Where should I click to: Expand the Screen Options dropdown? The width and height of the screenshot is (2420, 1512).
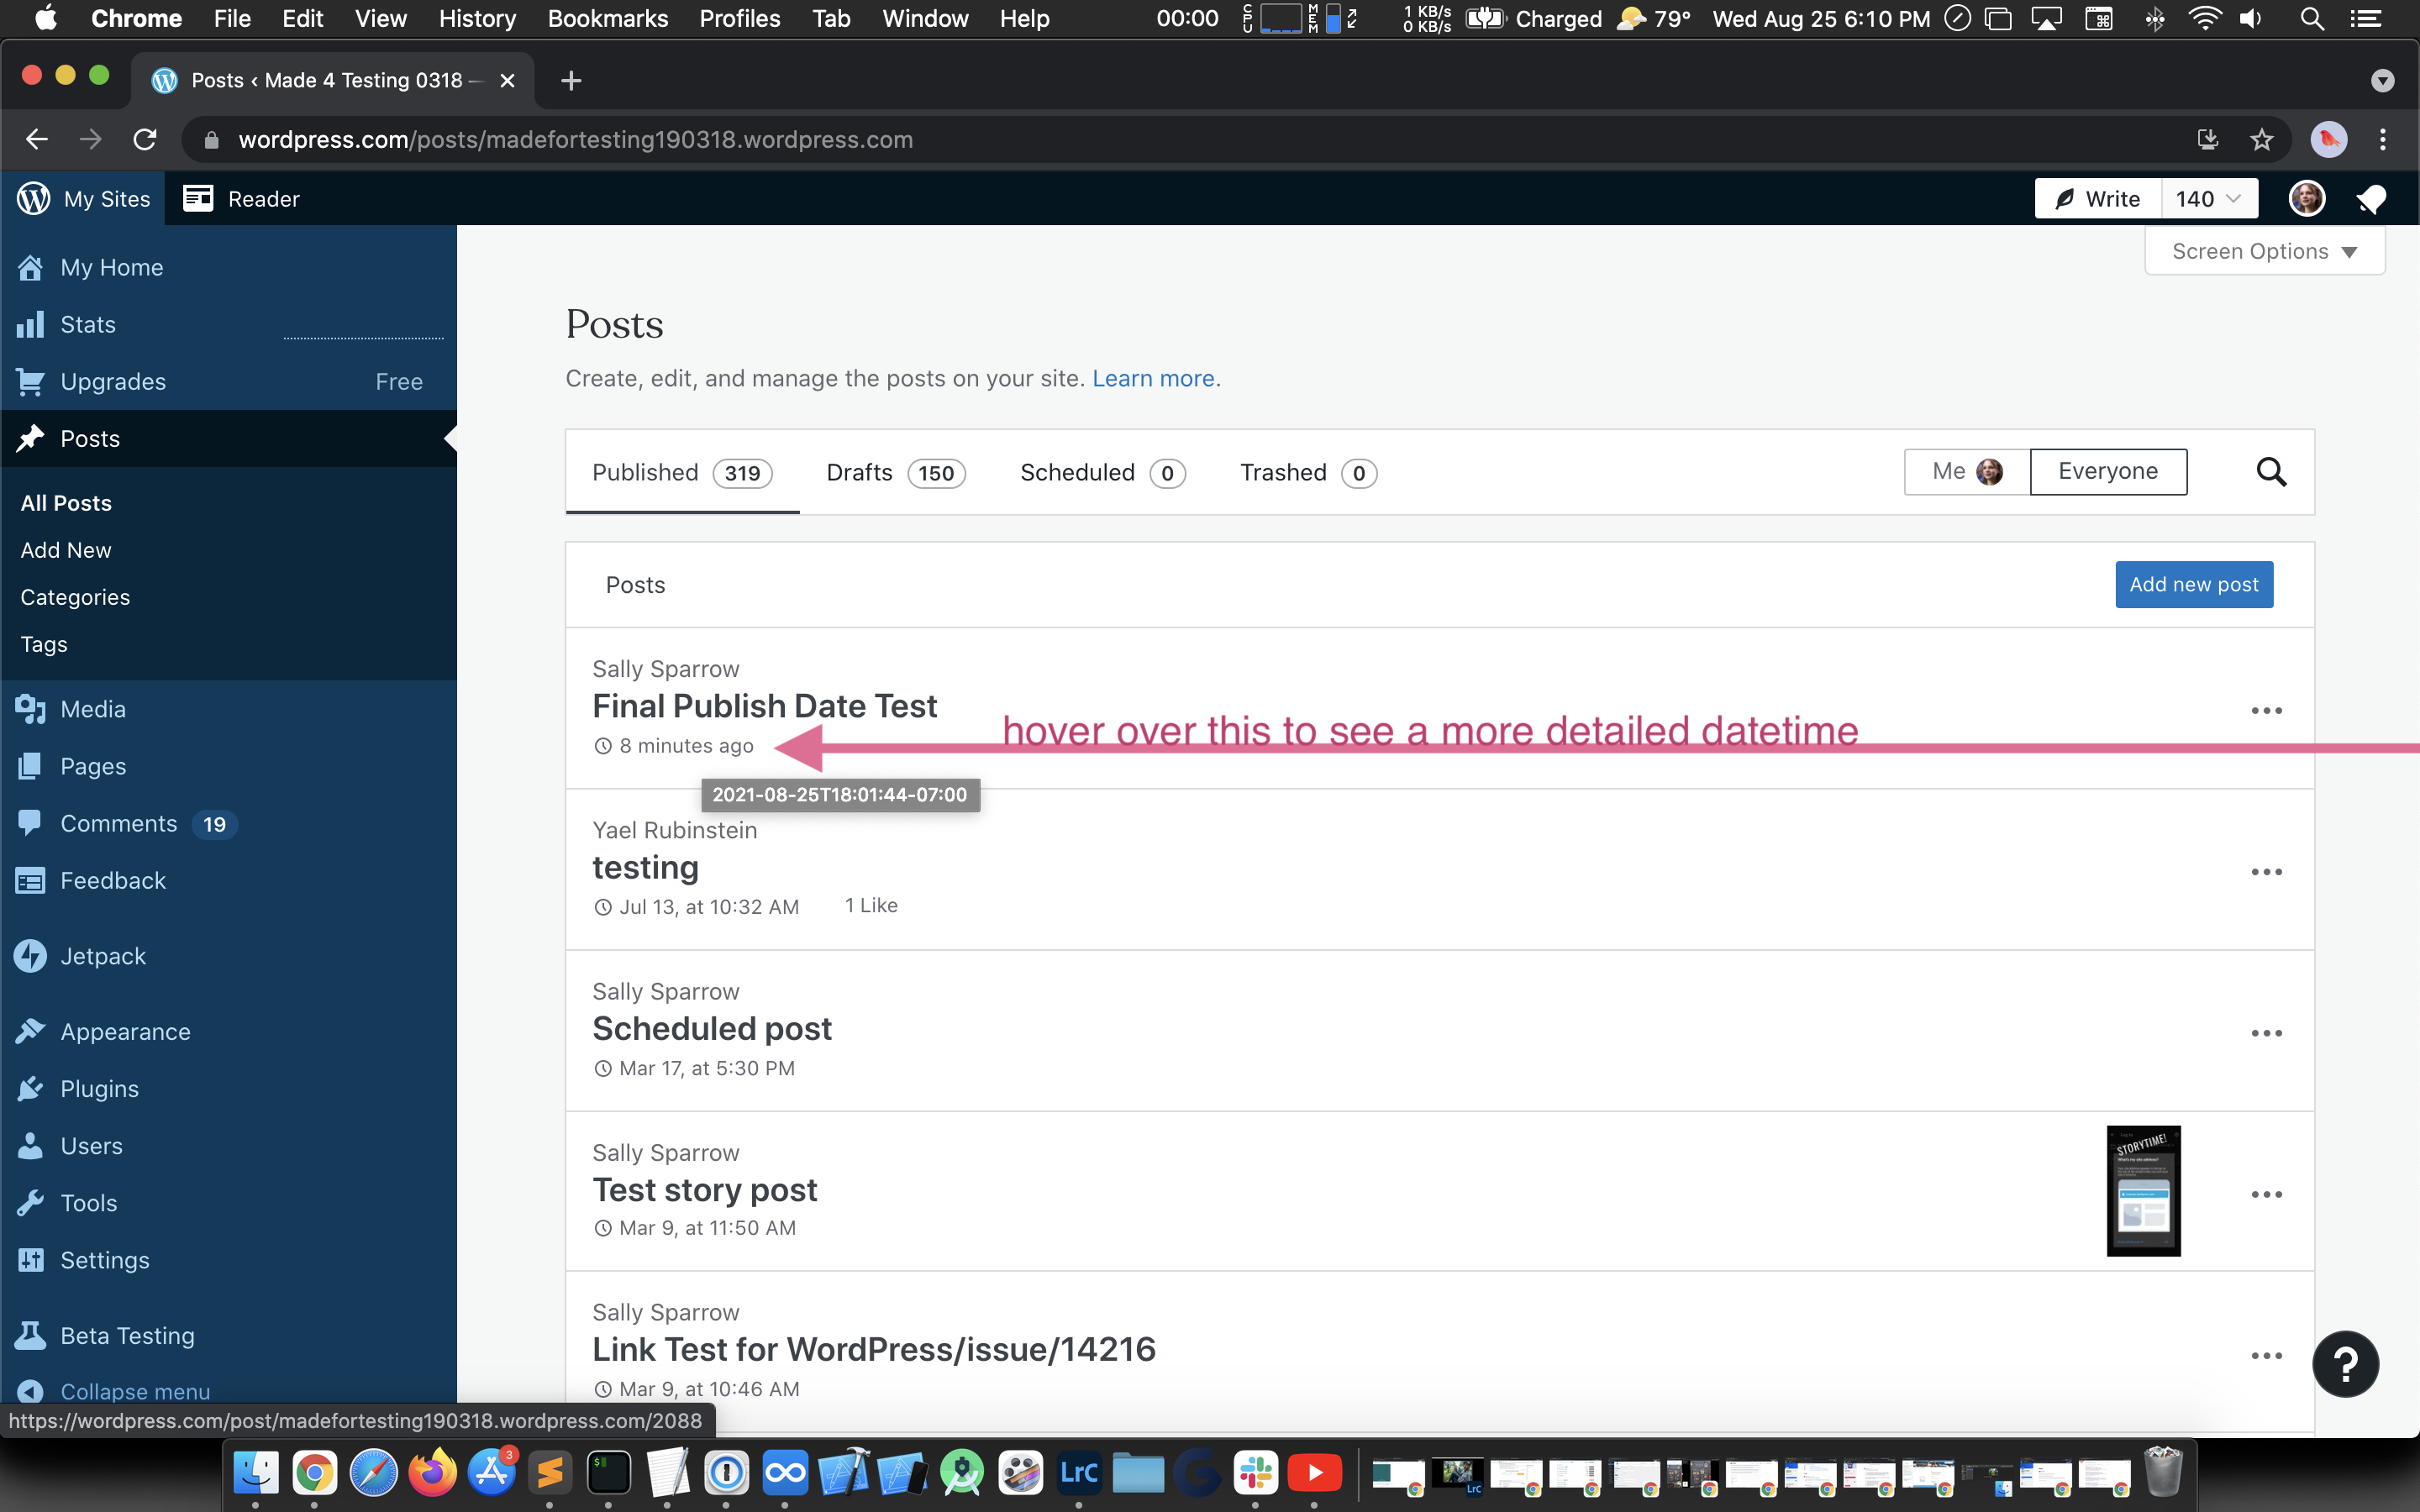tap(2264, 251)
